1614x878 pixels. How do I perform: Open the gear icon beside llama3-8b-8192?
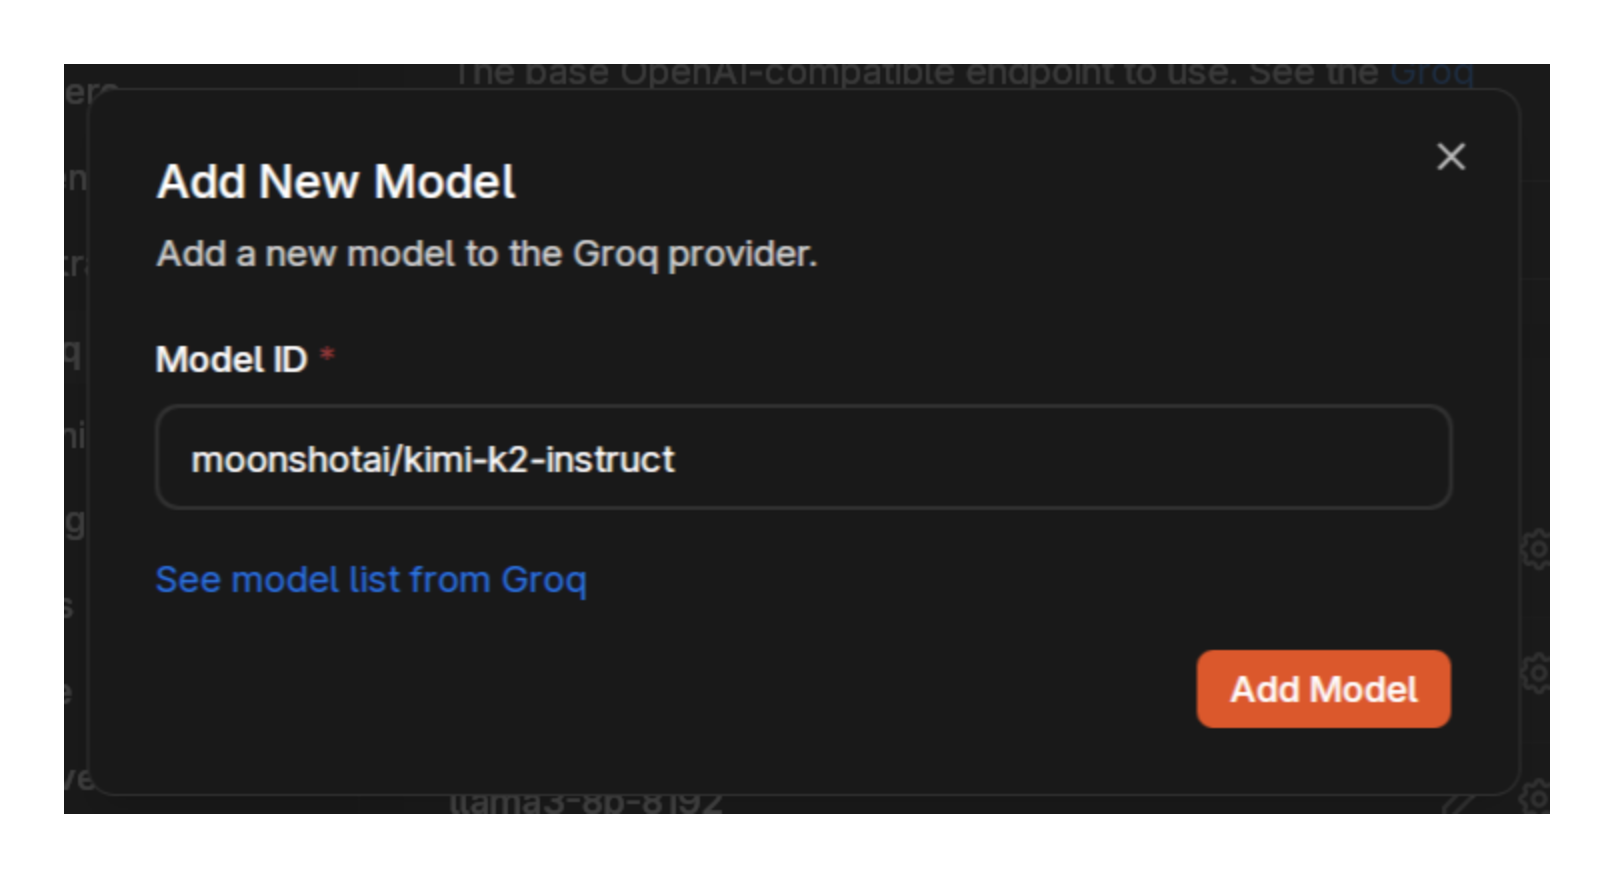(1538, 797)
